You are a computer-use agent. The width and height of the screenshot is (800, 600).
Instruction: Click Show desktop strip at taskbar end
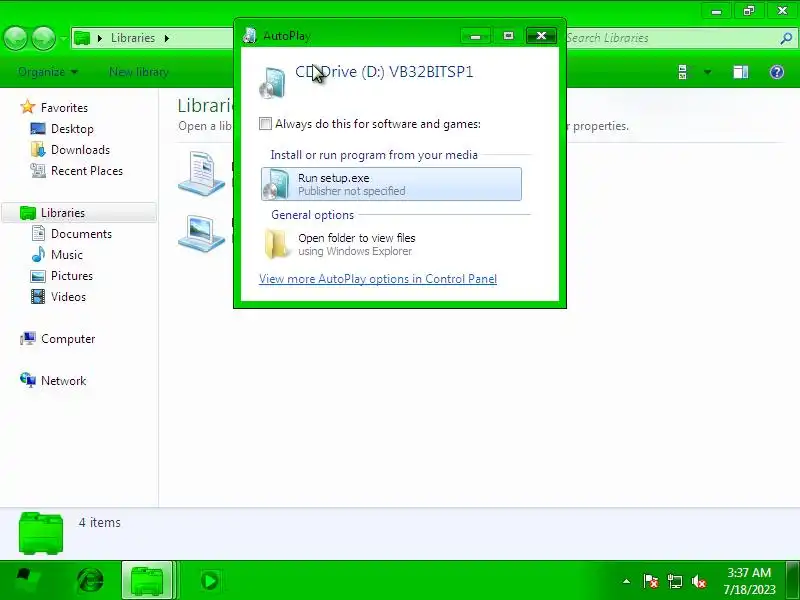point(793,580)
